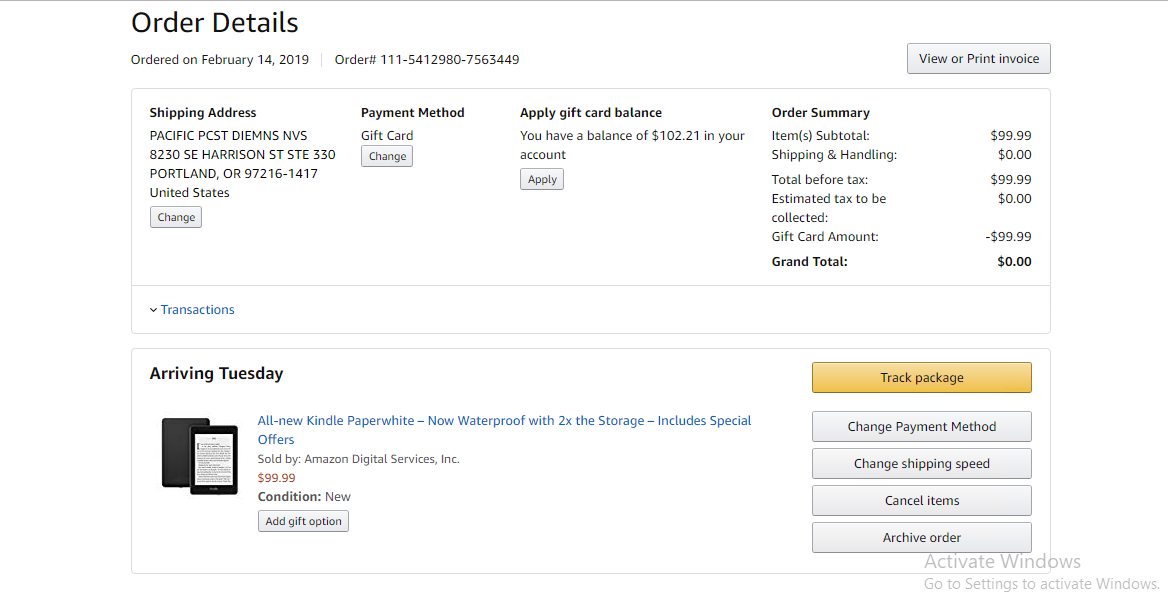Change the shipping address
Image resolution: width=1168 pixels, height=597 pixels.
pos(176,217)
